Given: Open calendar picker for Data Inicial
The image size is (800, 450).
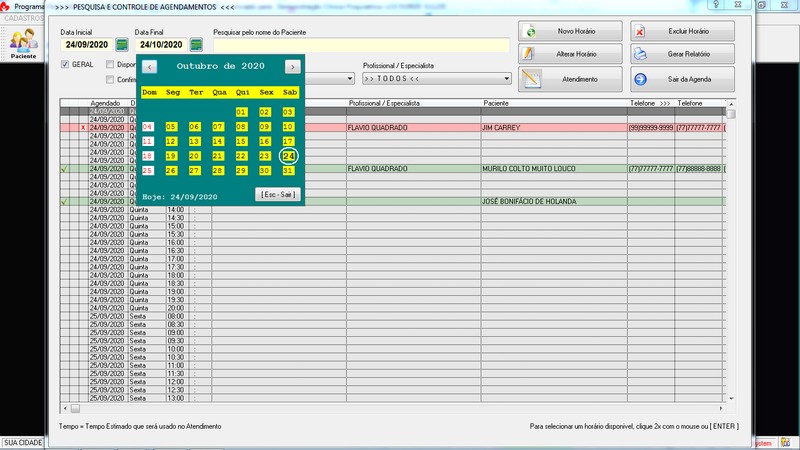Looking at the screenshot, I should coord(121,45).
